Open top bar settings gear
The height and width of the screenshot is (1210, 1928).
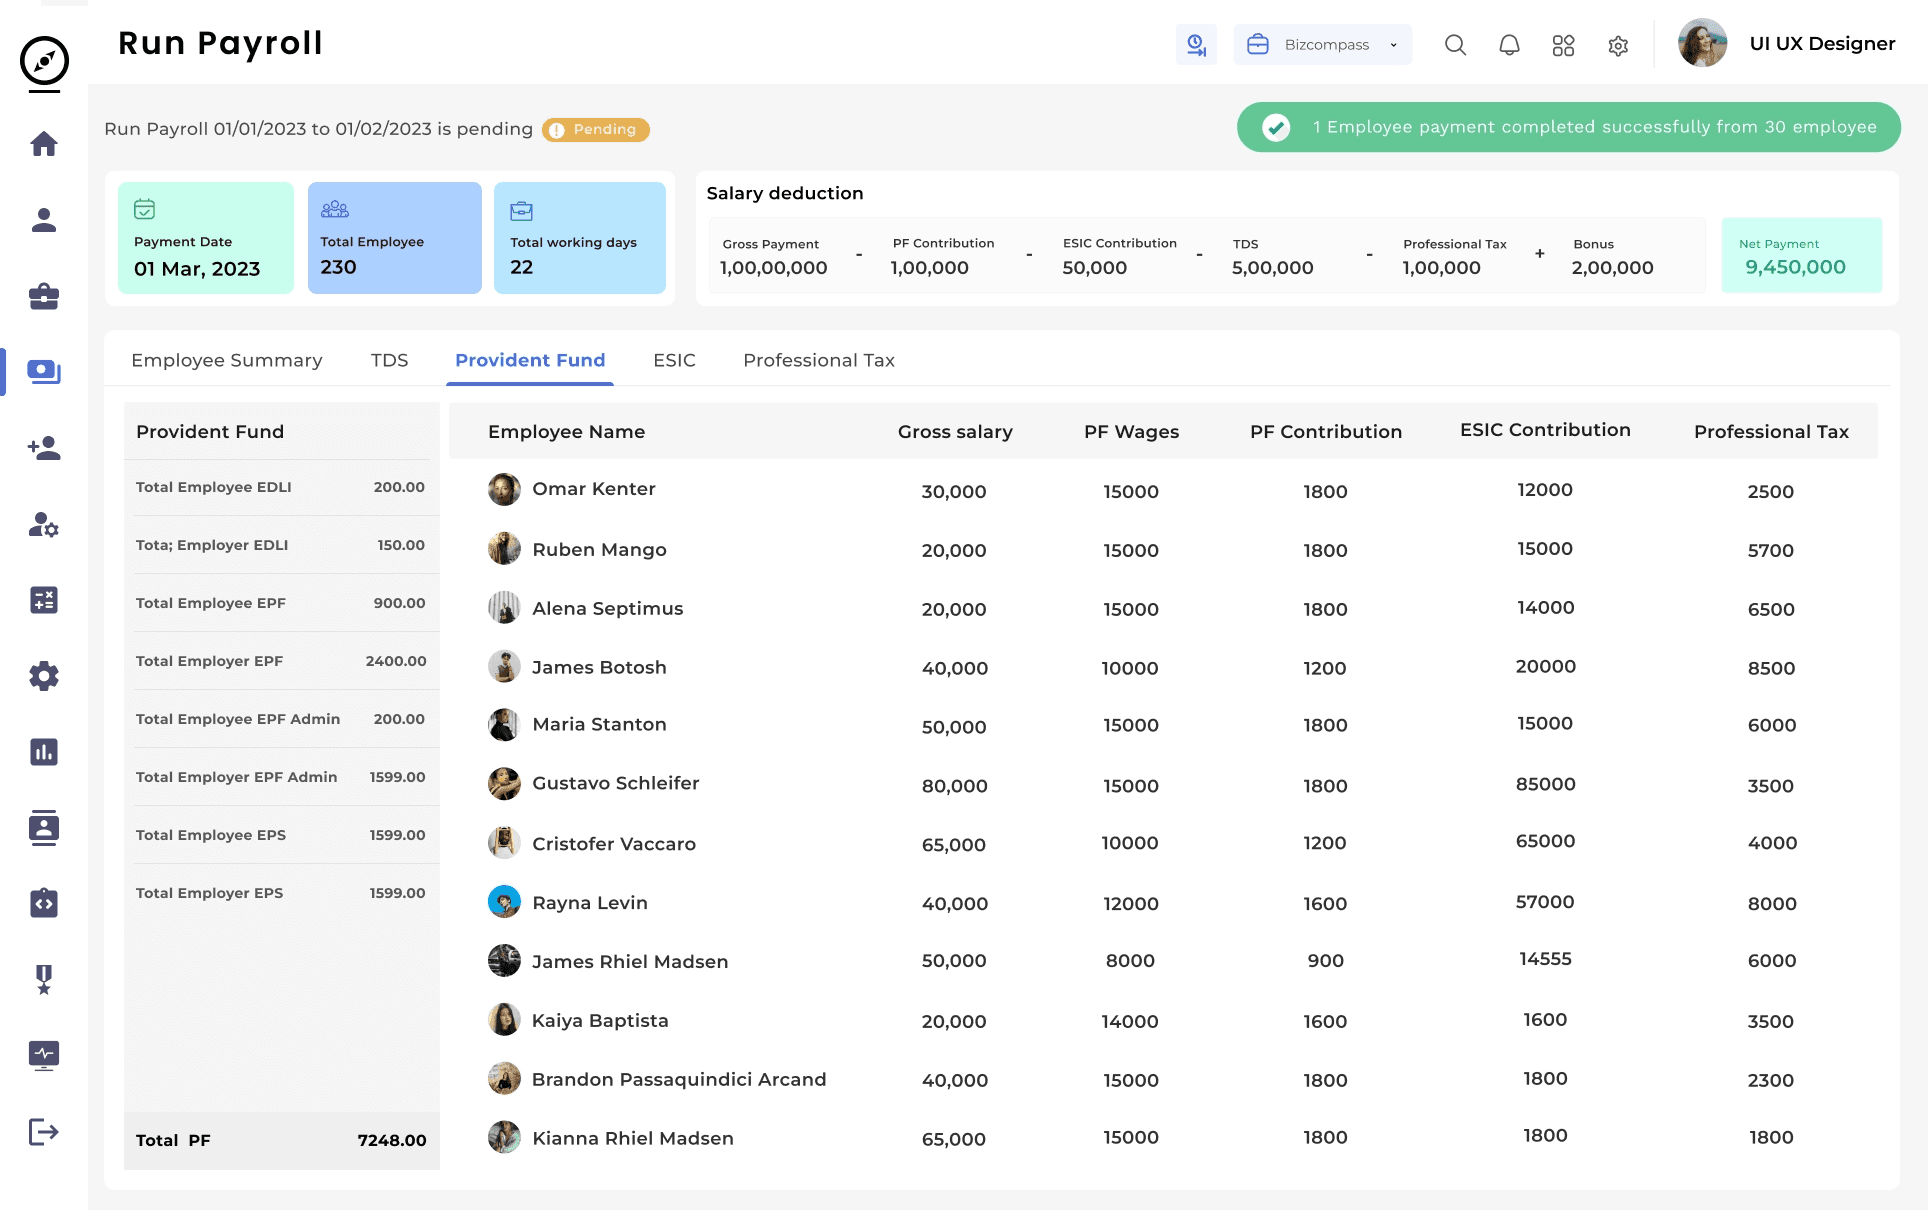click(1618, 45)
